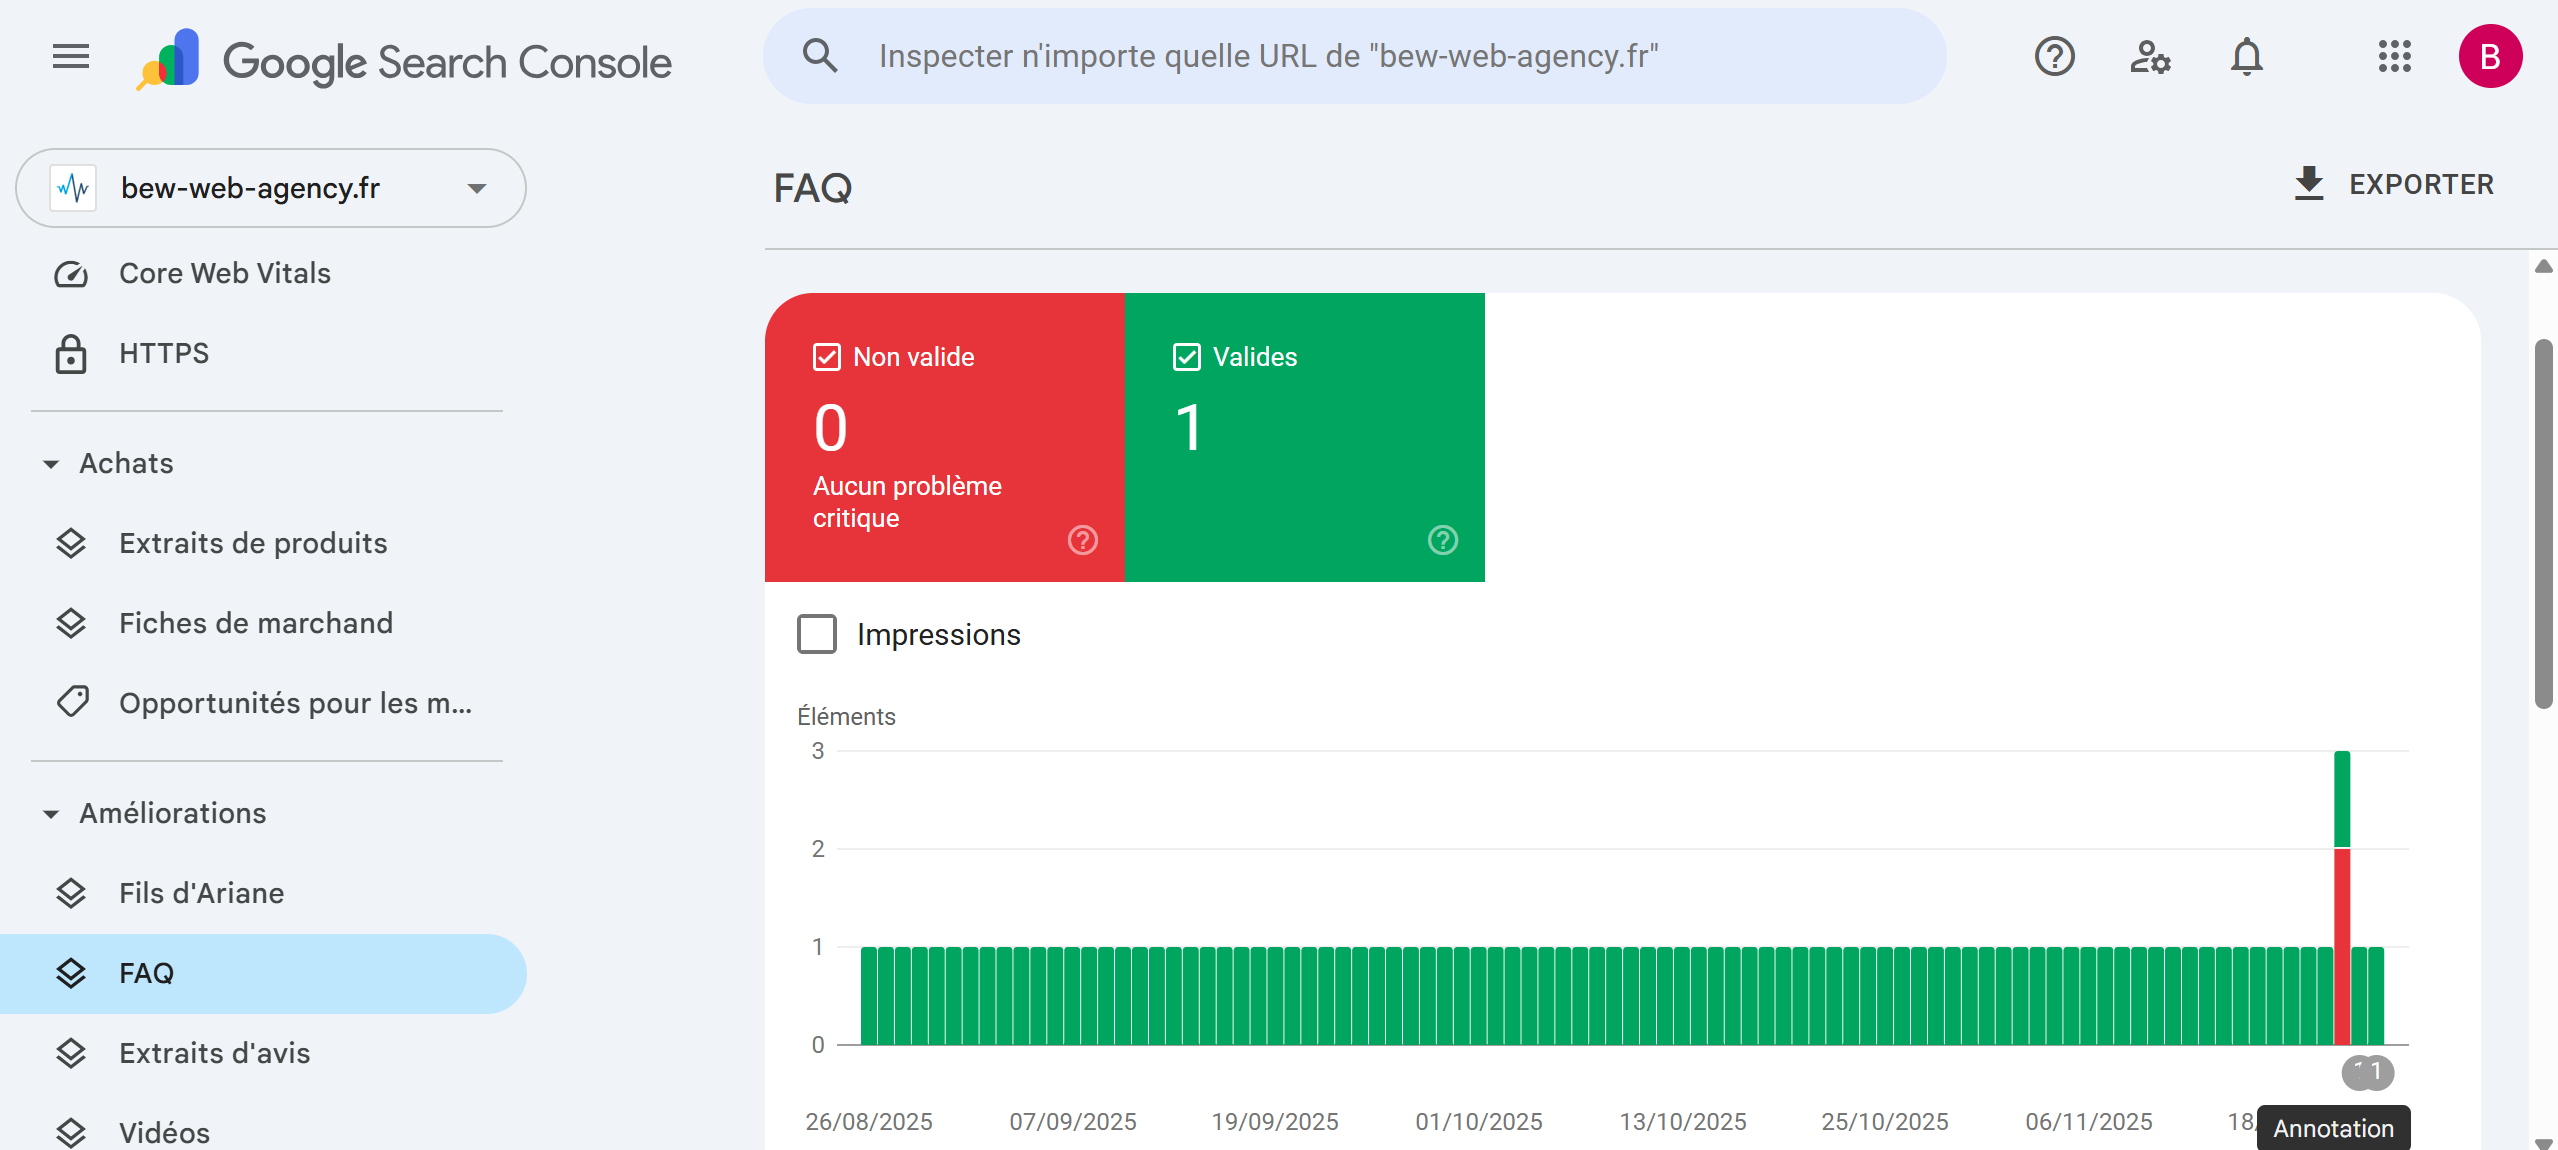2558x1150 pixels.
Task: Open the account avatar B
Action: click(2491, 56)
